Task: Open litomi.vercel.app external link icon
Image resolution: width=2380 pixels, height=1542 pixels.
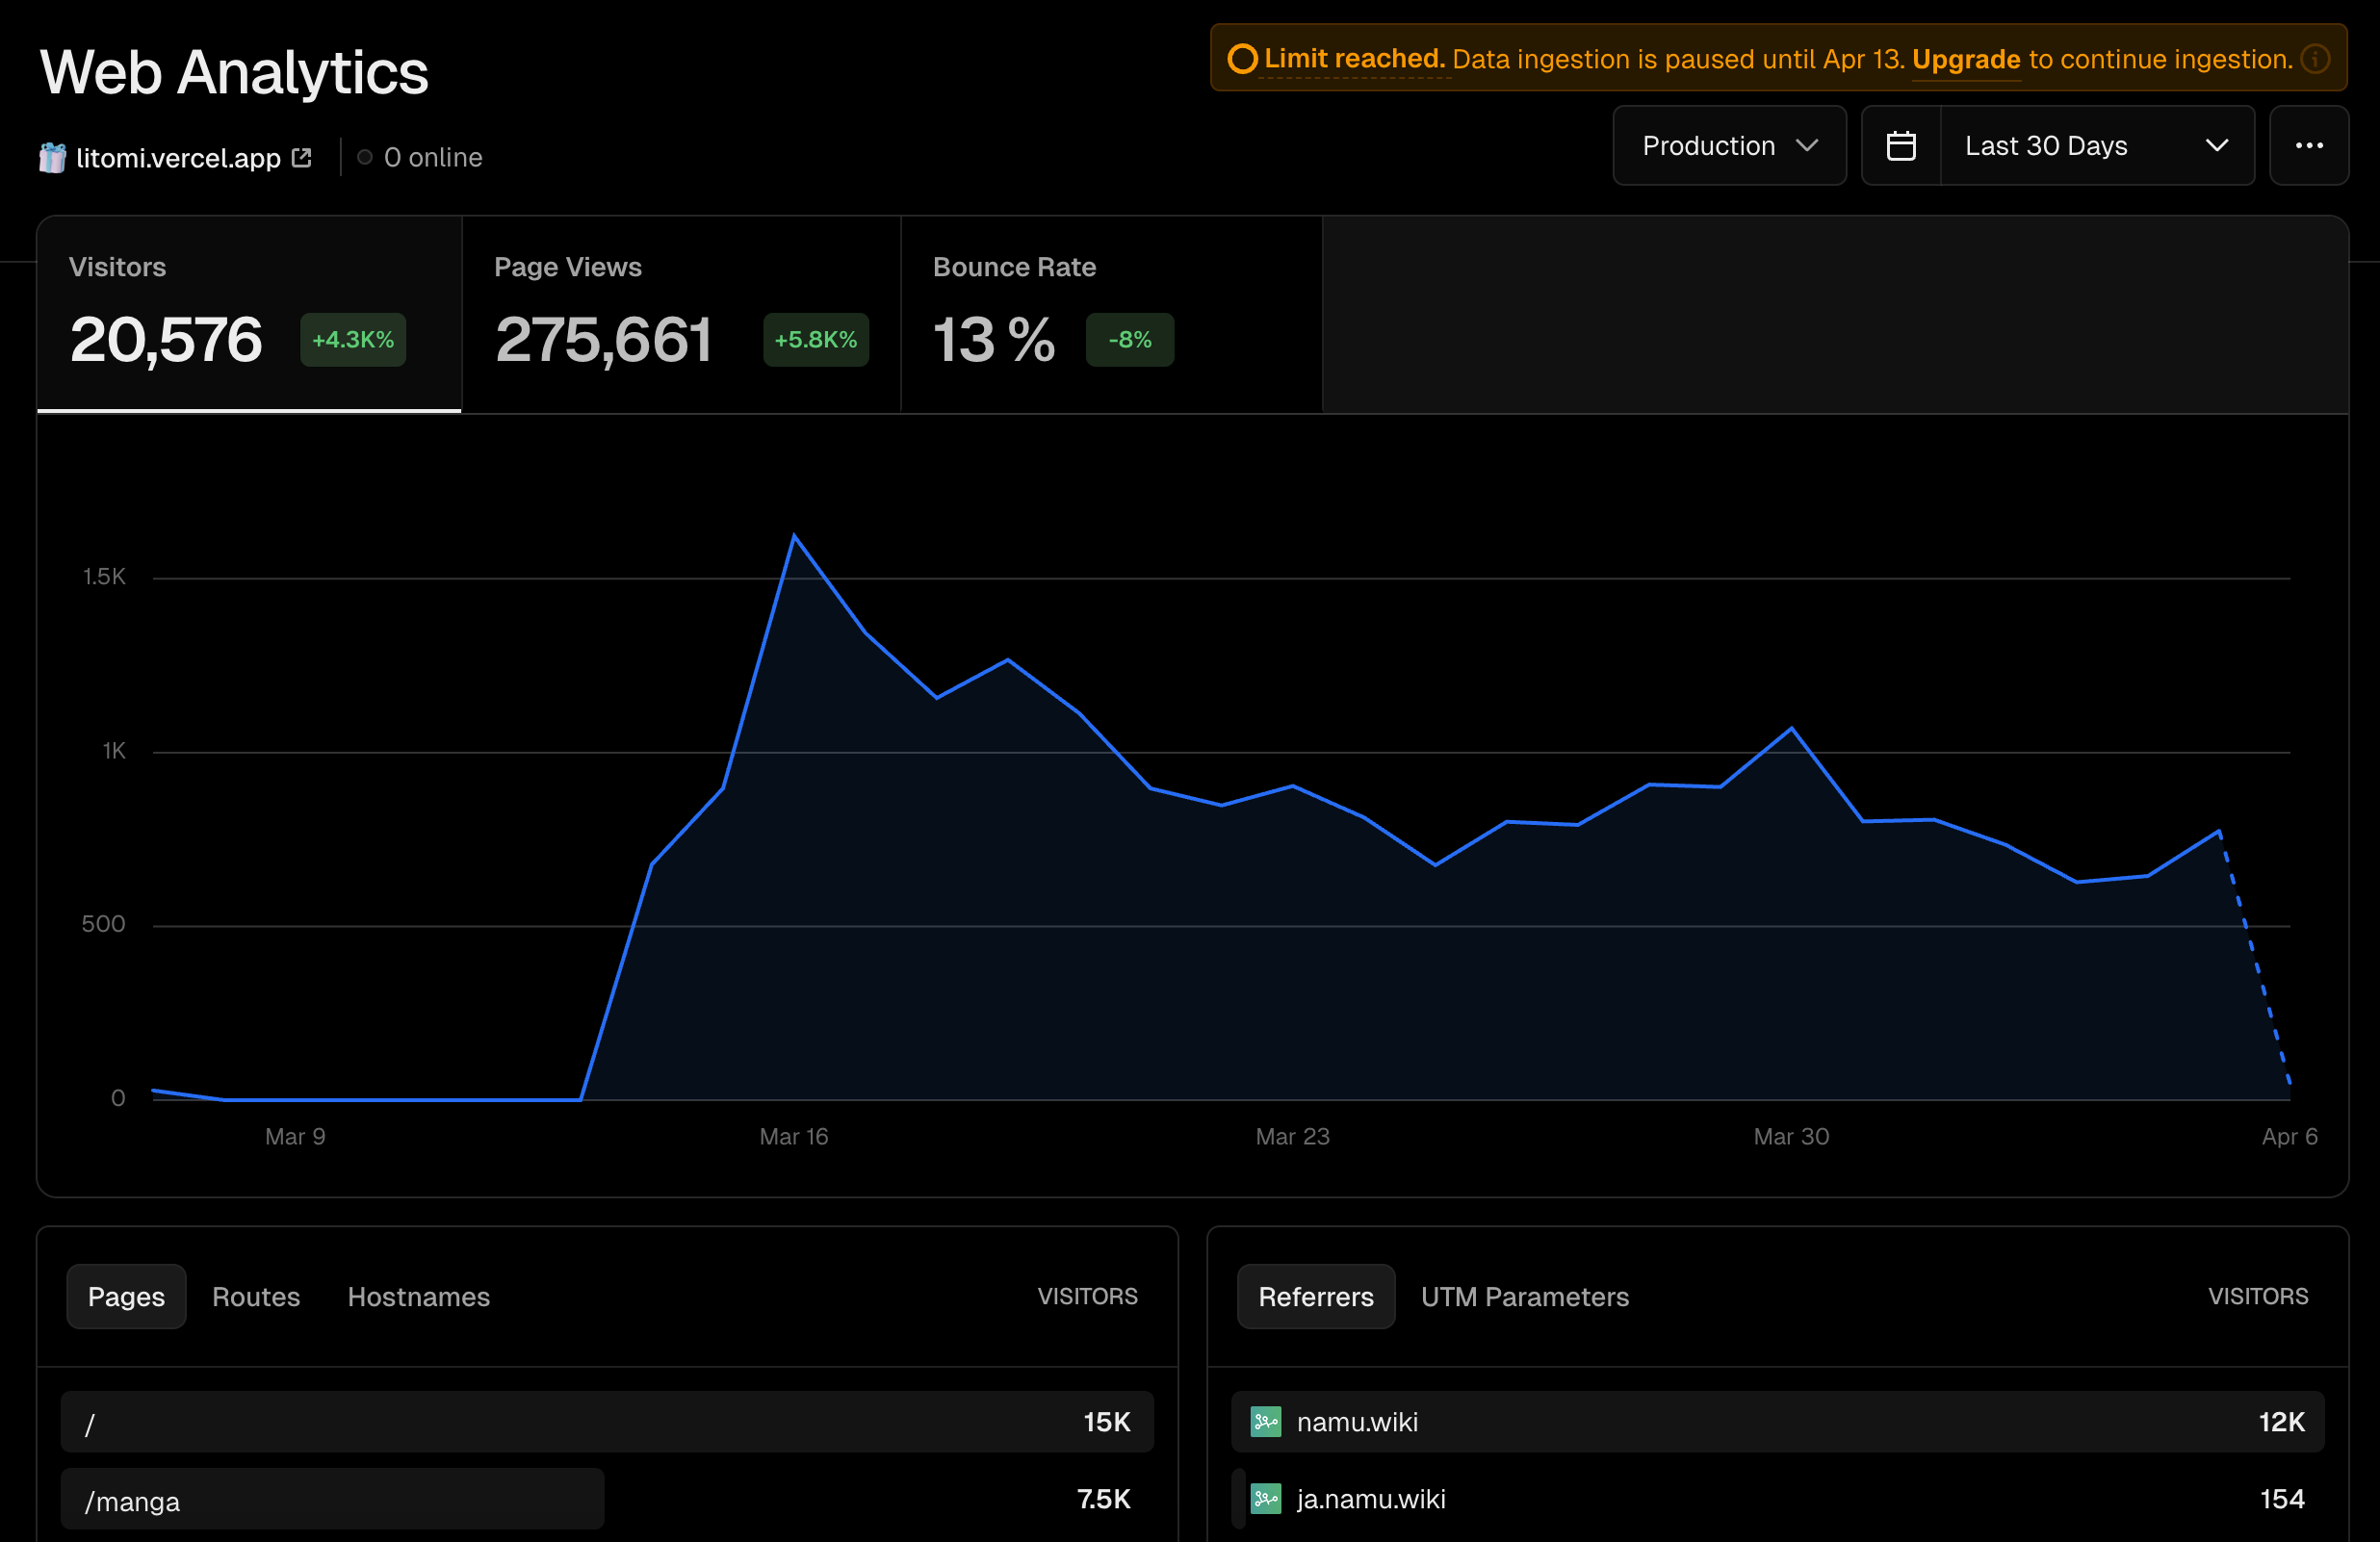Action: coord(301,158)
